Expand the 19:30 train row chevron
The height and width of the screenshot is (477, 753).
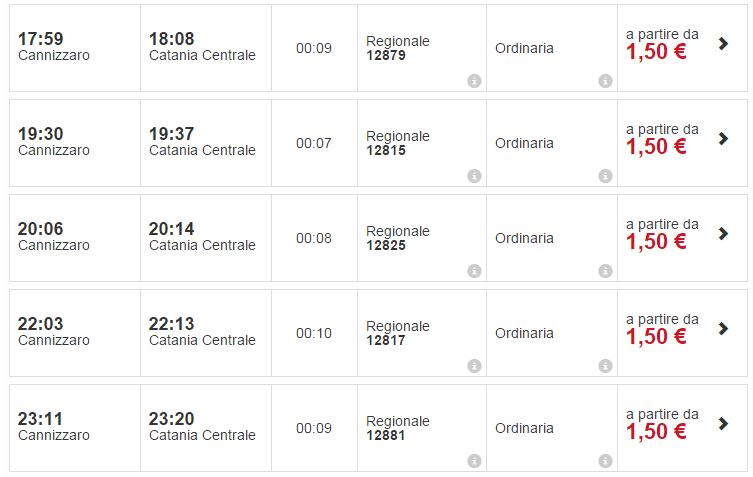(x=724, y=139)
